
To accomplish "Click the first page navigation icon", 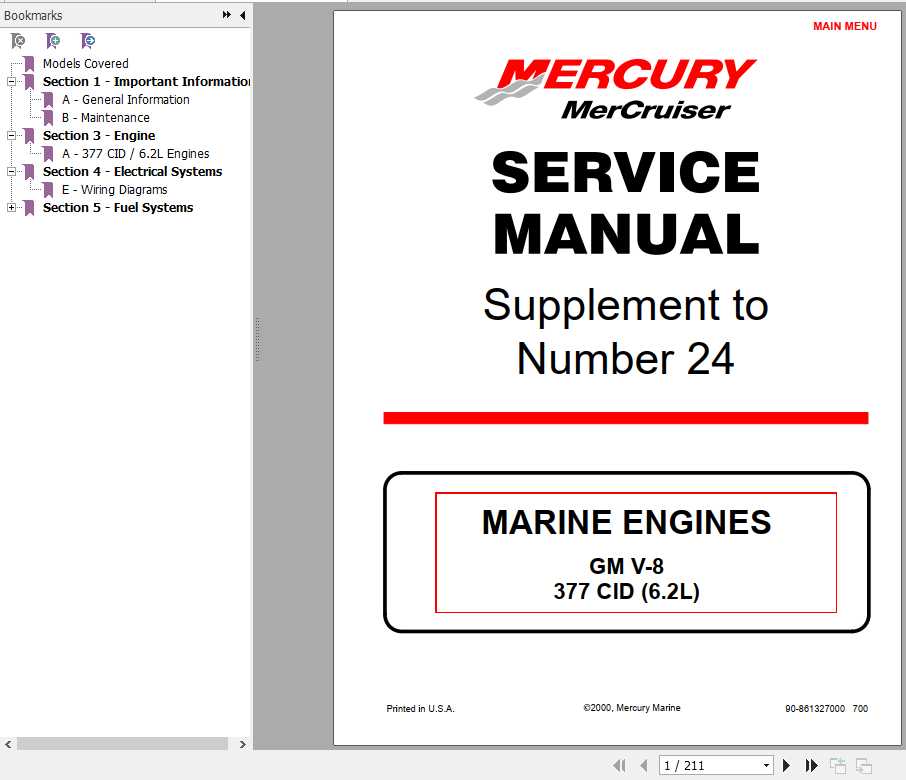I will pyautogui.click(x=620, y=765).
